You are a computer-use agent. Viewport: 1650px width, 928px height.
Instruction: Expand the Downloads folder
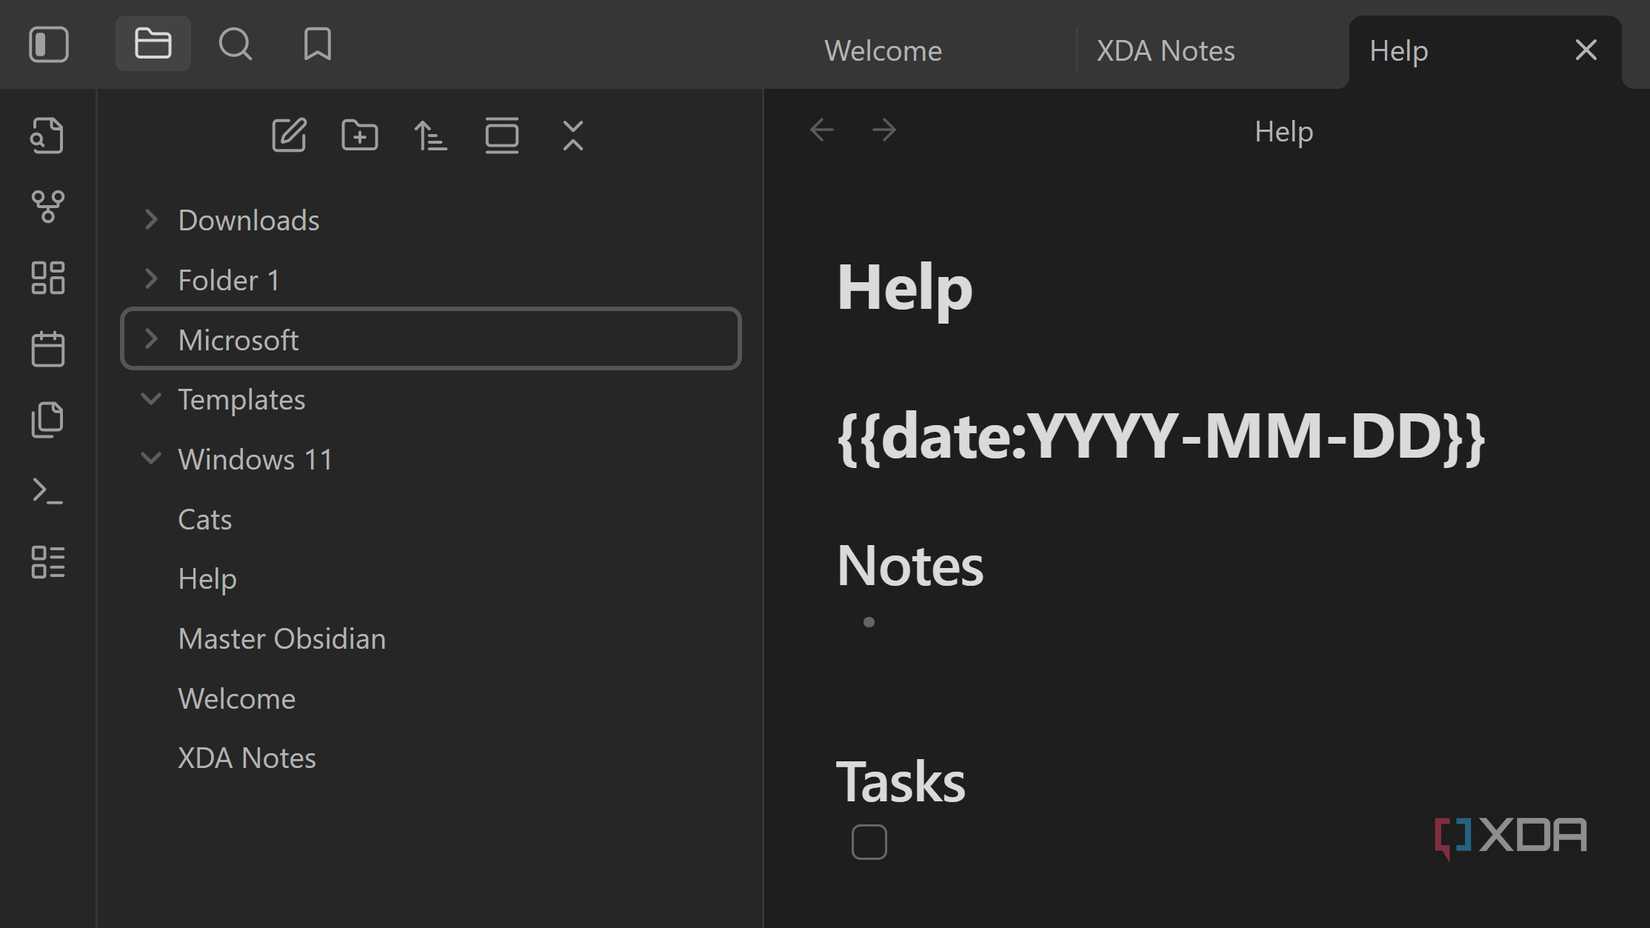coord(151,220)
